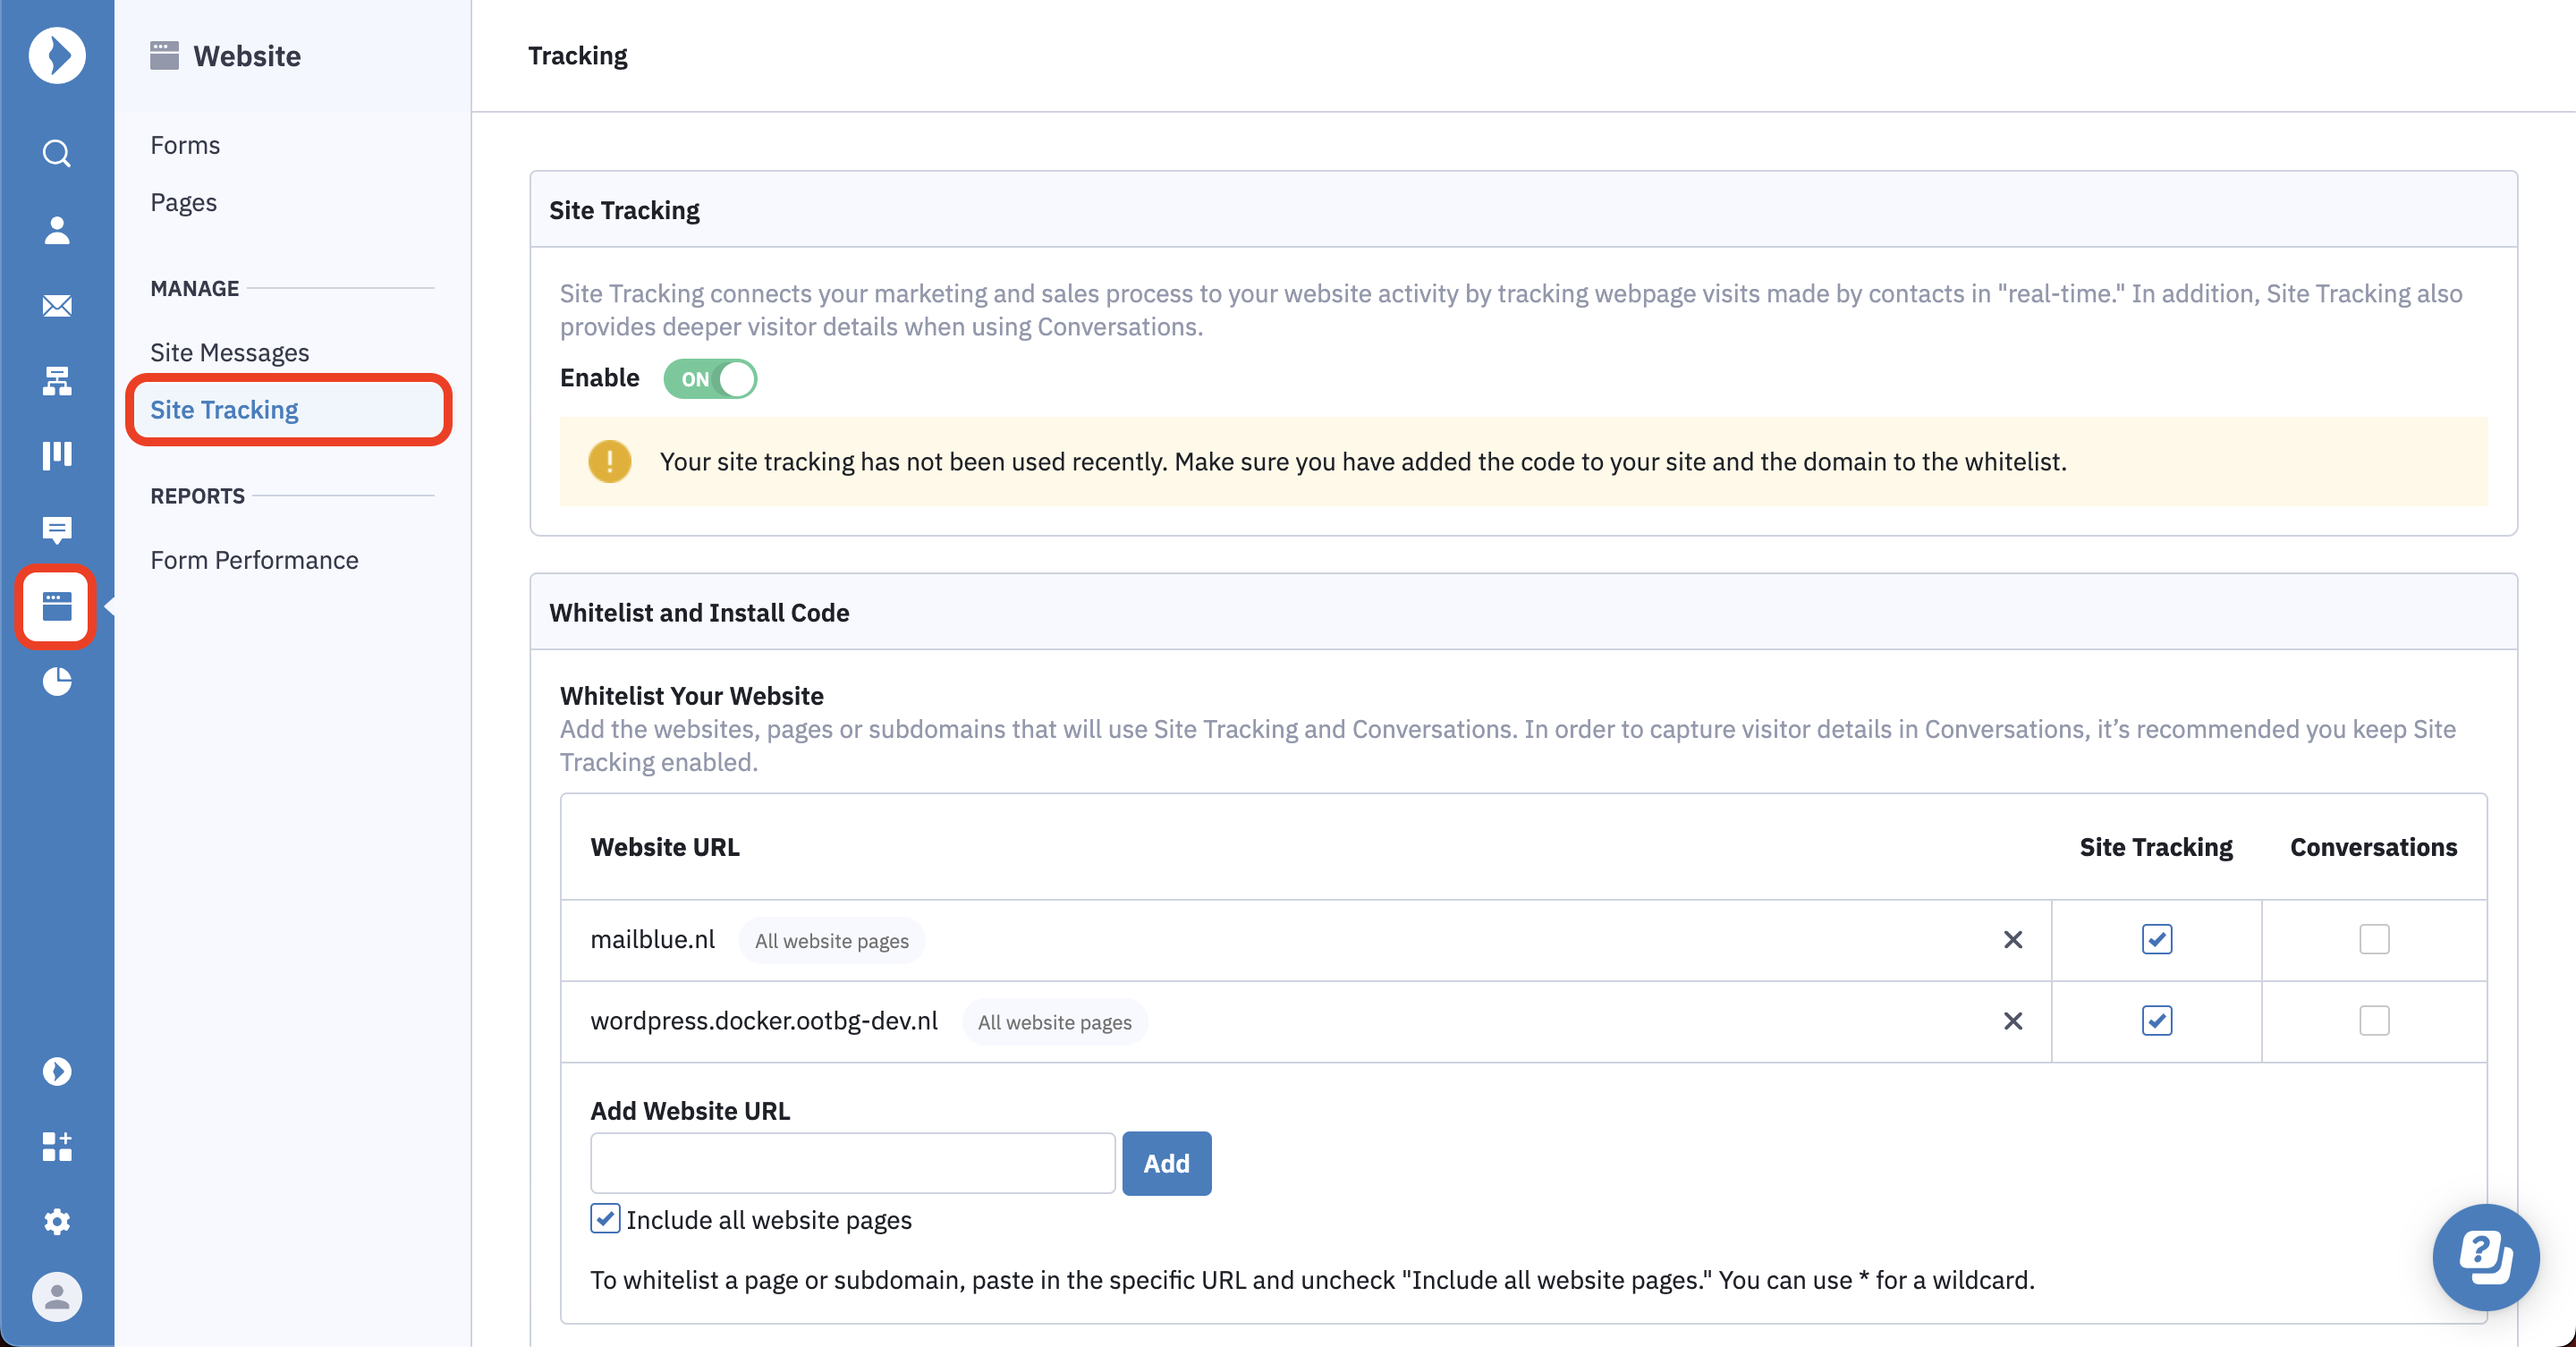Viewport: 2576px width, 1347px height.
Task: Open Site Messages in the Manage section
Action: (x=230, y=352)
